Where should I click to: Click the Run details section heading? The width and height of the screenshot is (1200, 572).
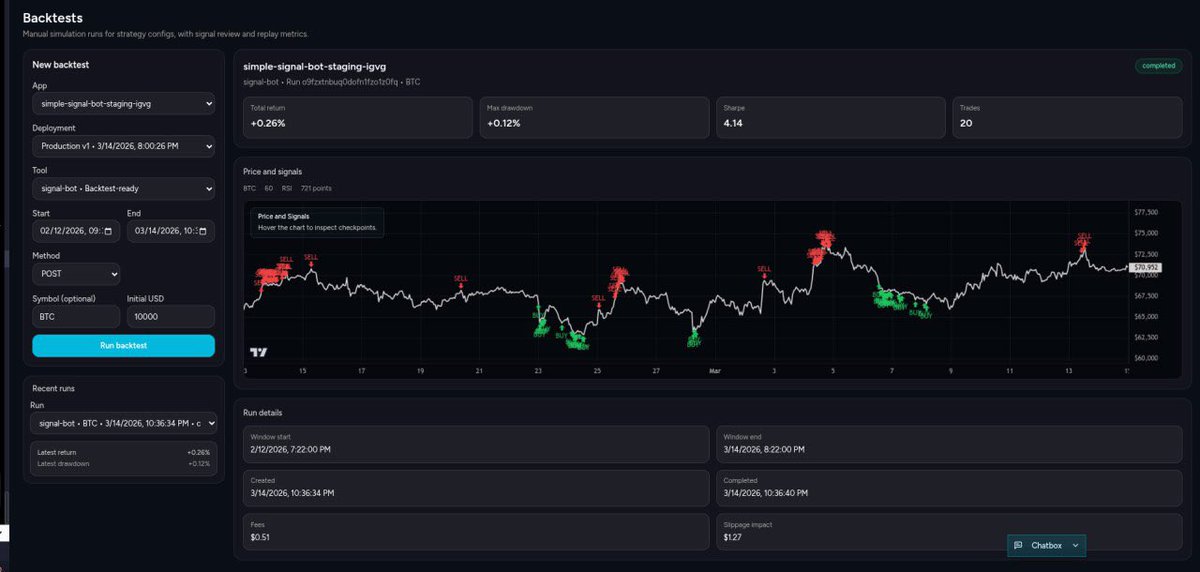pyautogui.click(x=263, y=412)
